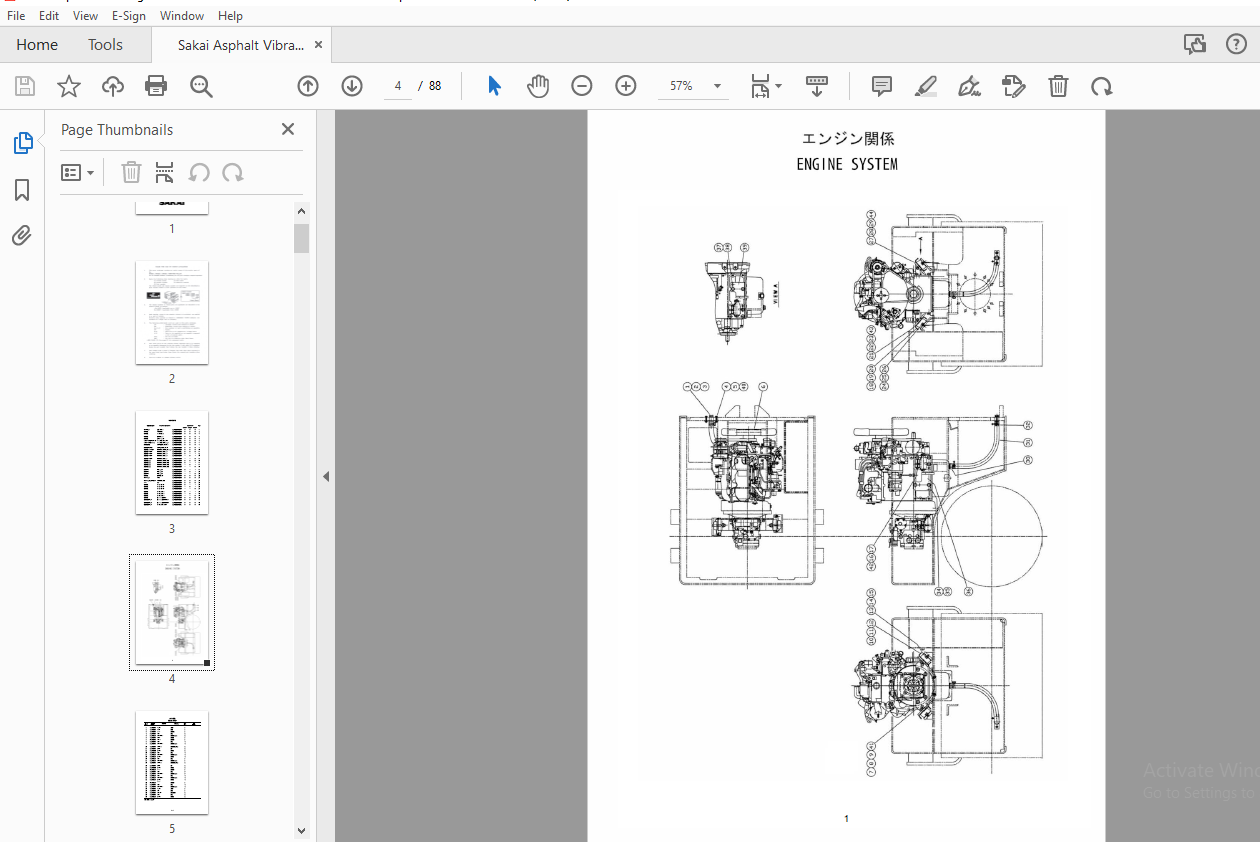
Task: Zoom in with the plus button
Action: (626, 86)
